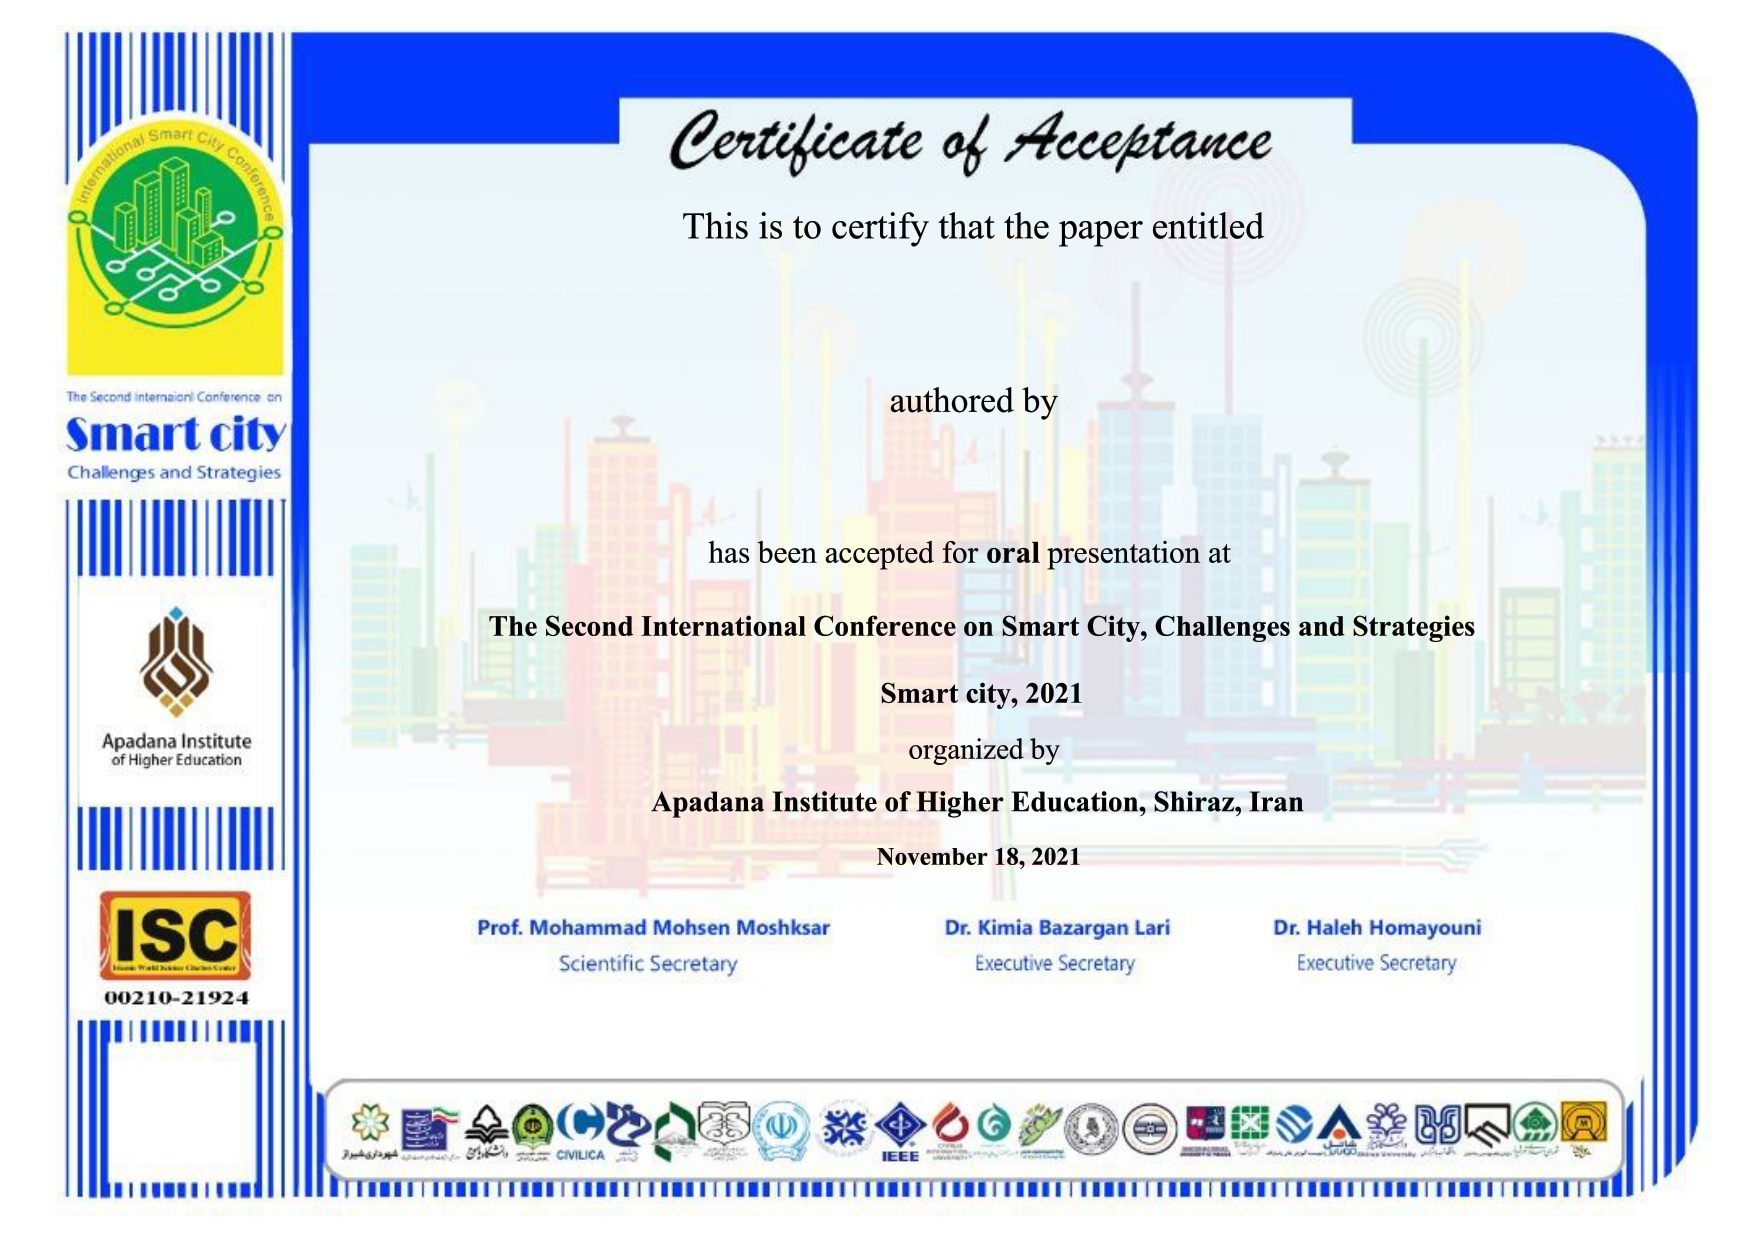
Task: Click the orange ISC logo
Action: click(175, 936)
